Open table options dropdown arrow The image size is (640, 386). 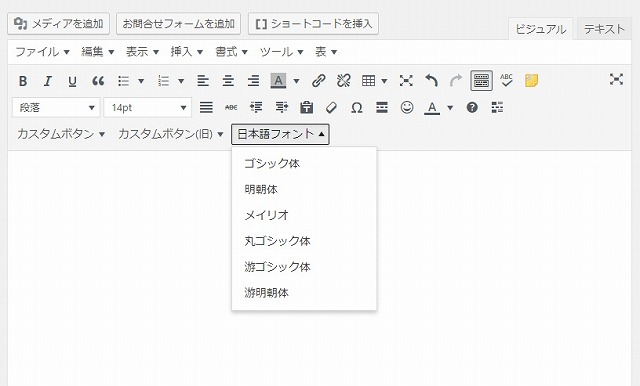[384, 81]
